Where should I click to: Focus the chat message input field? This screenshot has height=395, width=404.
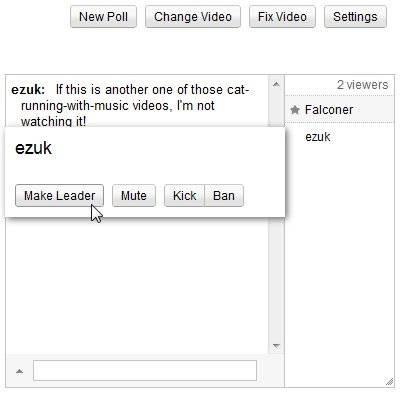click(145, 370)
